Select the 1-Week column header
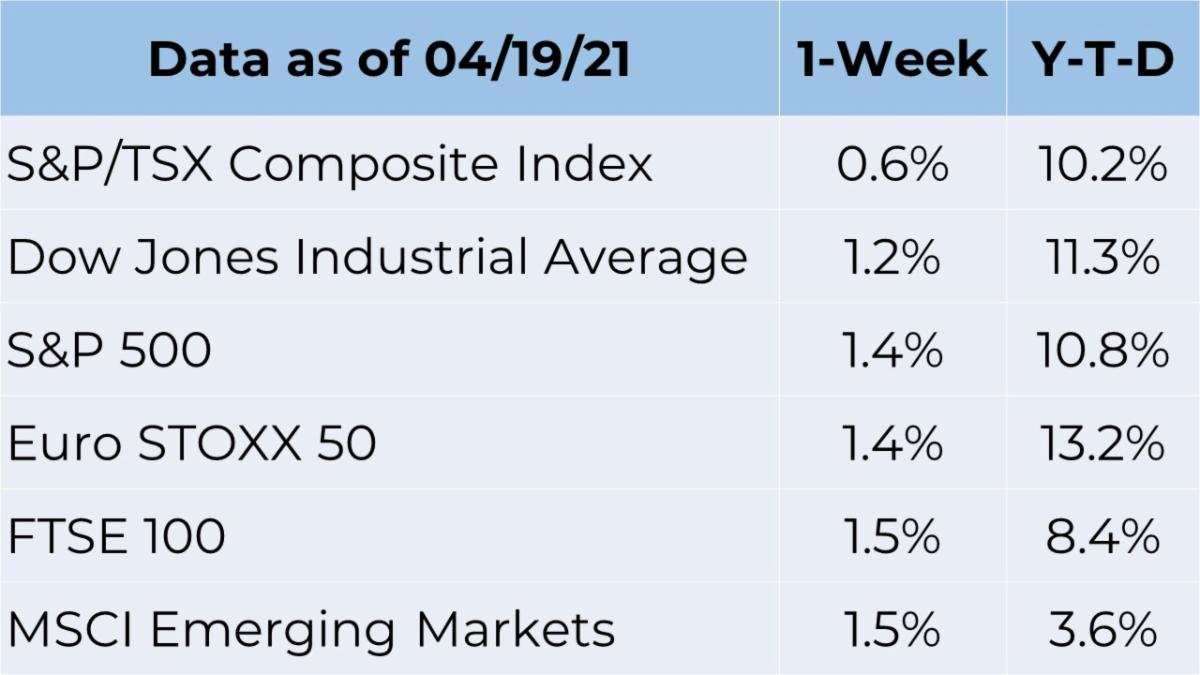The width and height of the screenshot is (1200, 675). (893, 60)
